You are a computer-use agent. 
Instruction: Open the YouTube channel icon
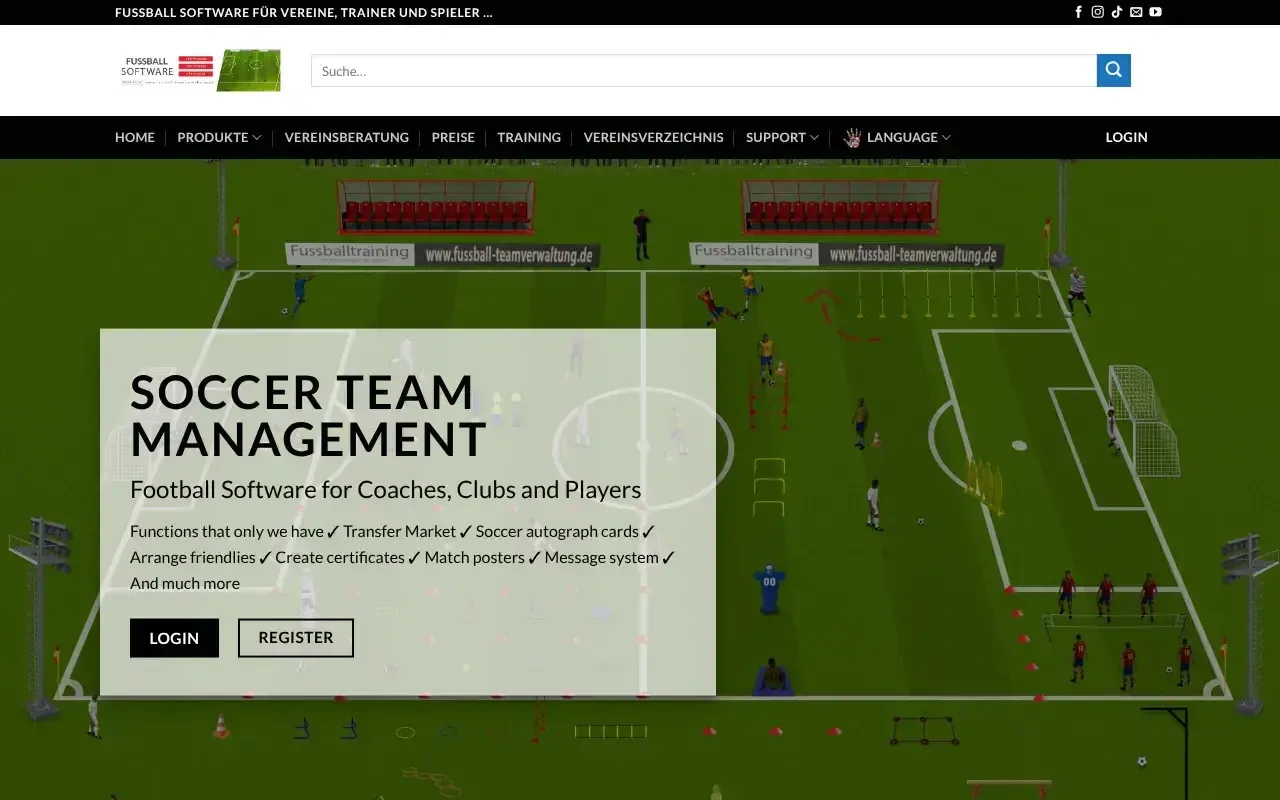pos(1155,12)
